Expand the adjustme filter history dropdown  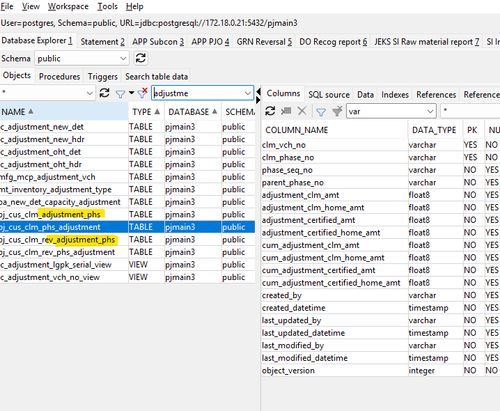(x=247, y=93)
